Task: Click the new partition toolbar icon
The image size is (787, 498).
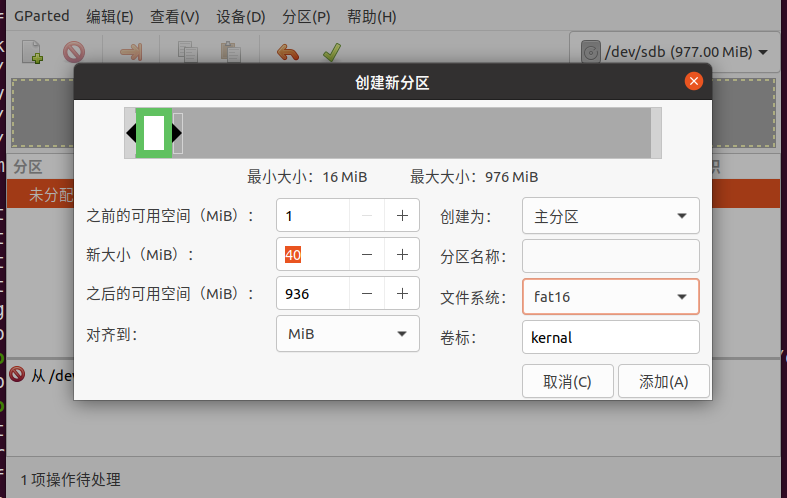Action: pos(33,52)
